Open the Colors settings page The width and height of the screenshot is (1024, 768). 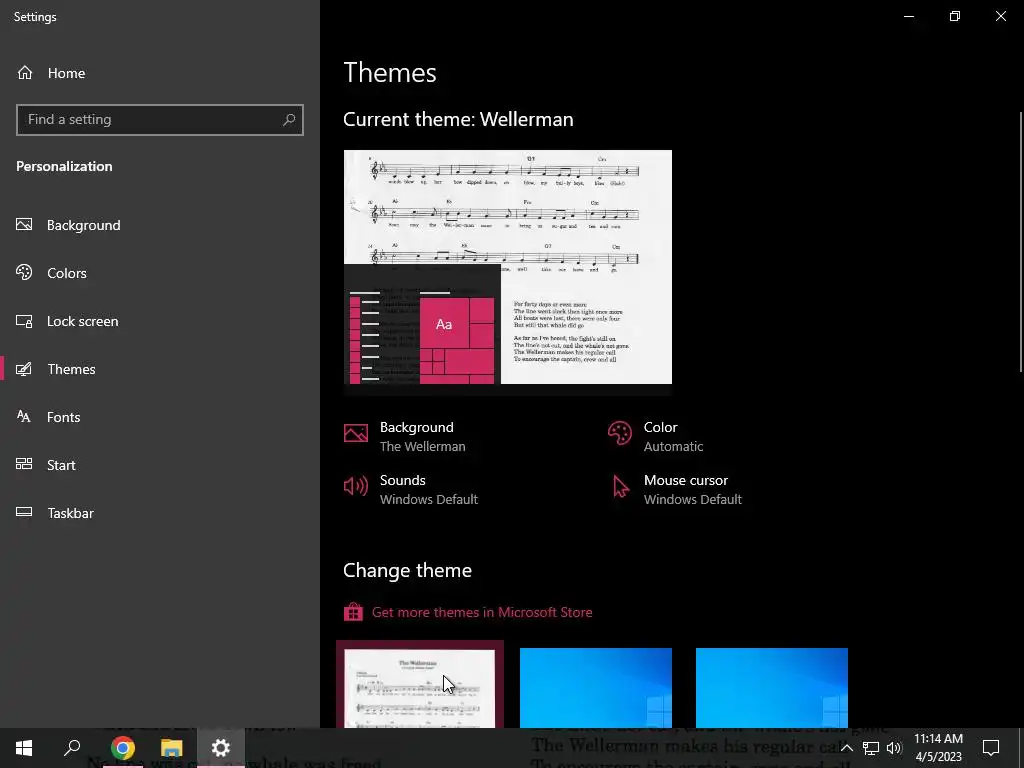(x=66, y=273)
